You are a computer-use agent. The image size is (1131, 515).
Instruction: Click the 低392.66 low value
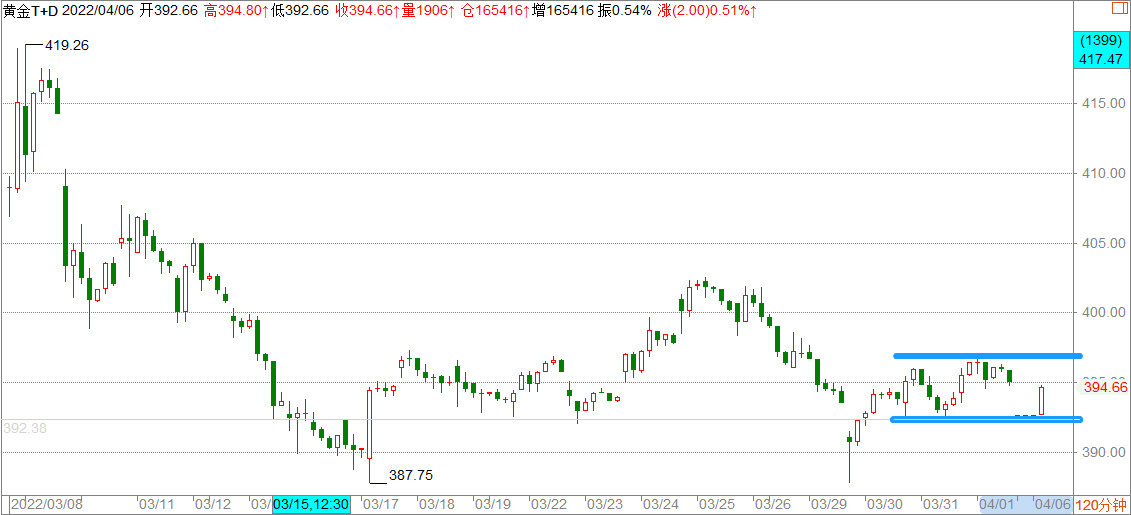coord(300,10)
